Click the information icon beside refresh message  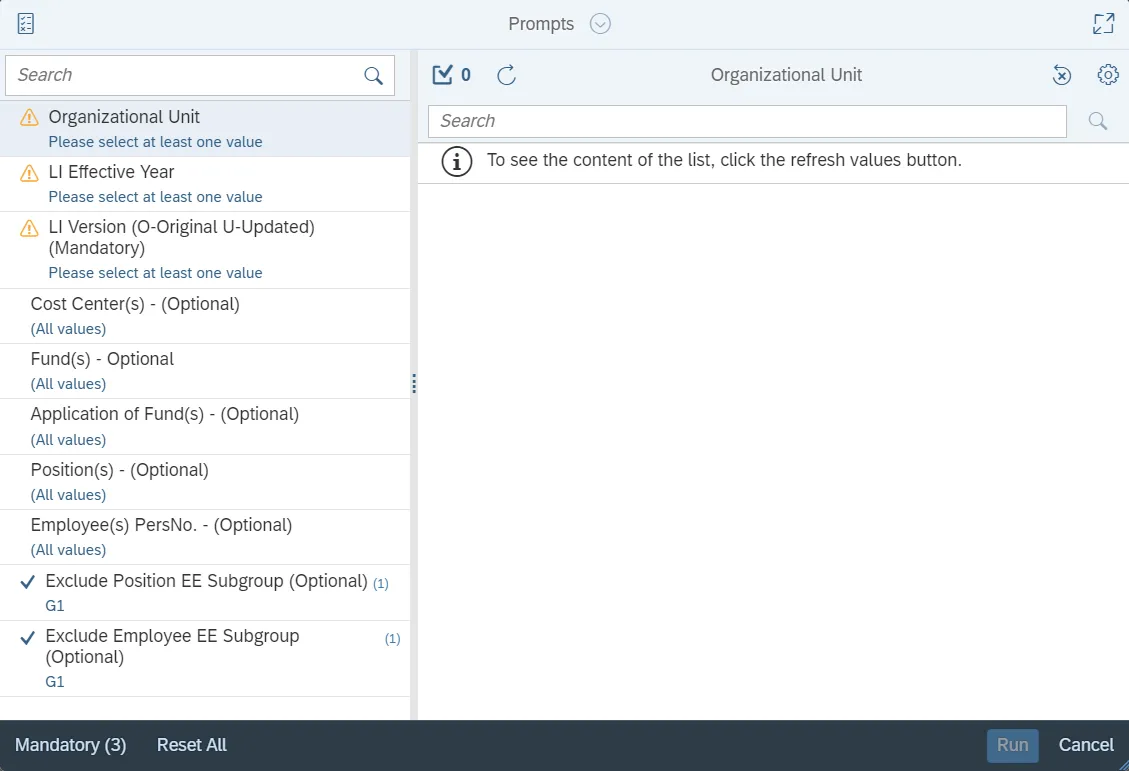pos(457,161)
